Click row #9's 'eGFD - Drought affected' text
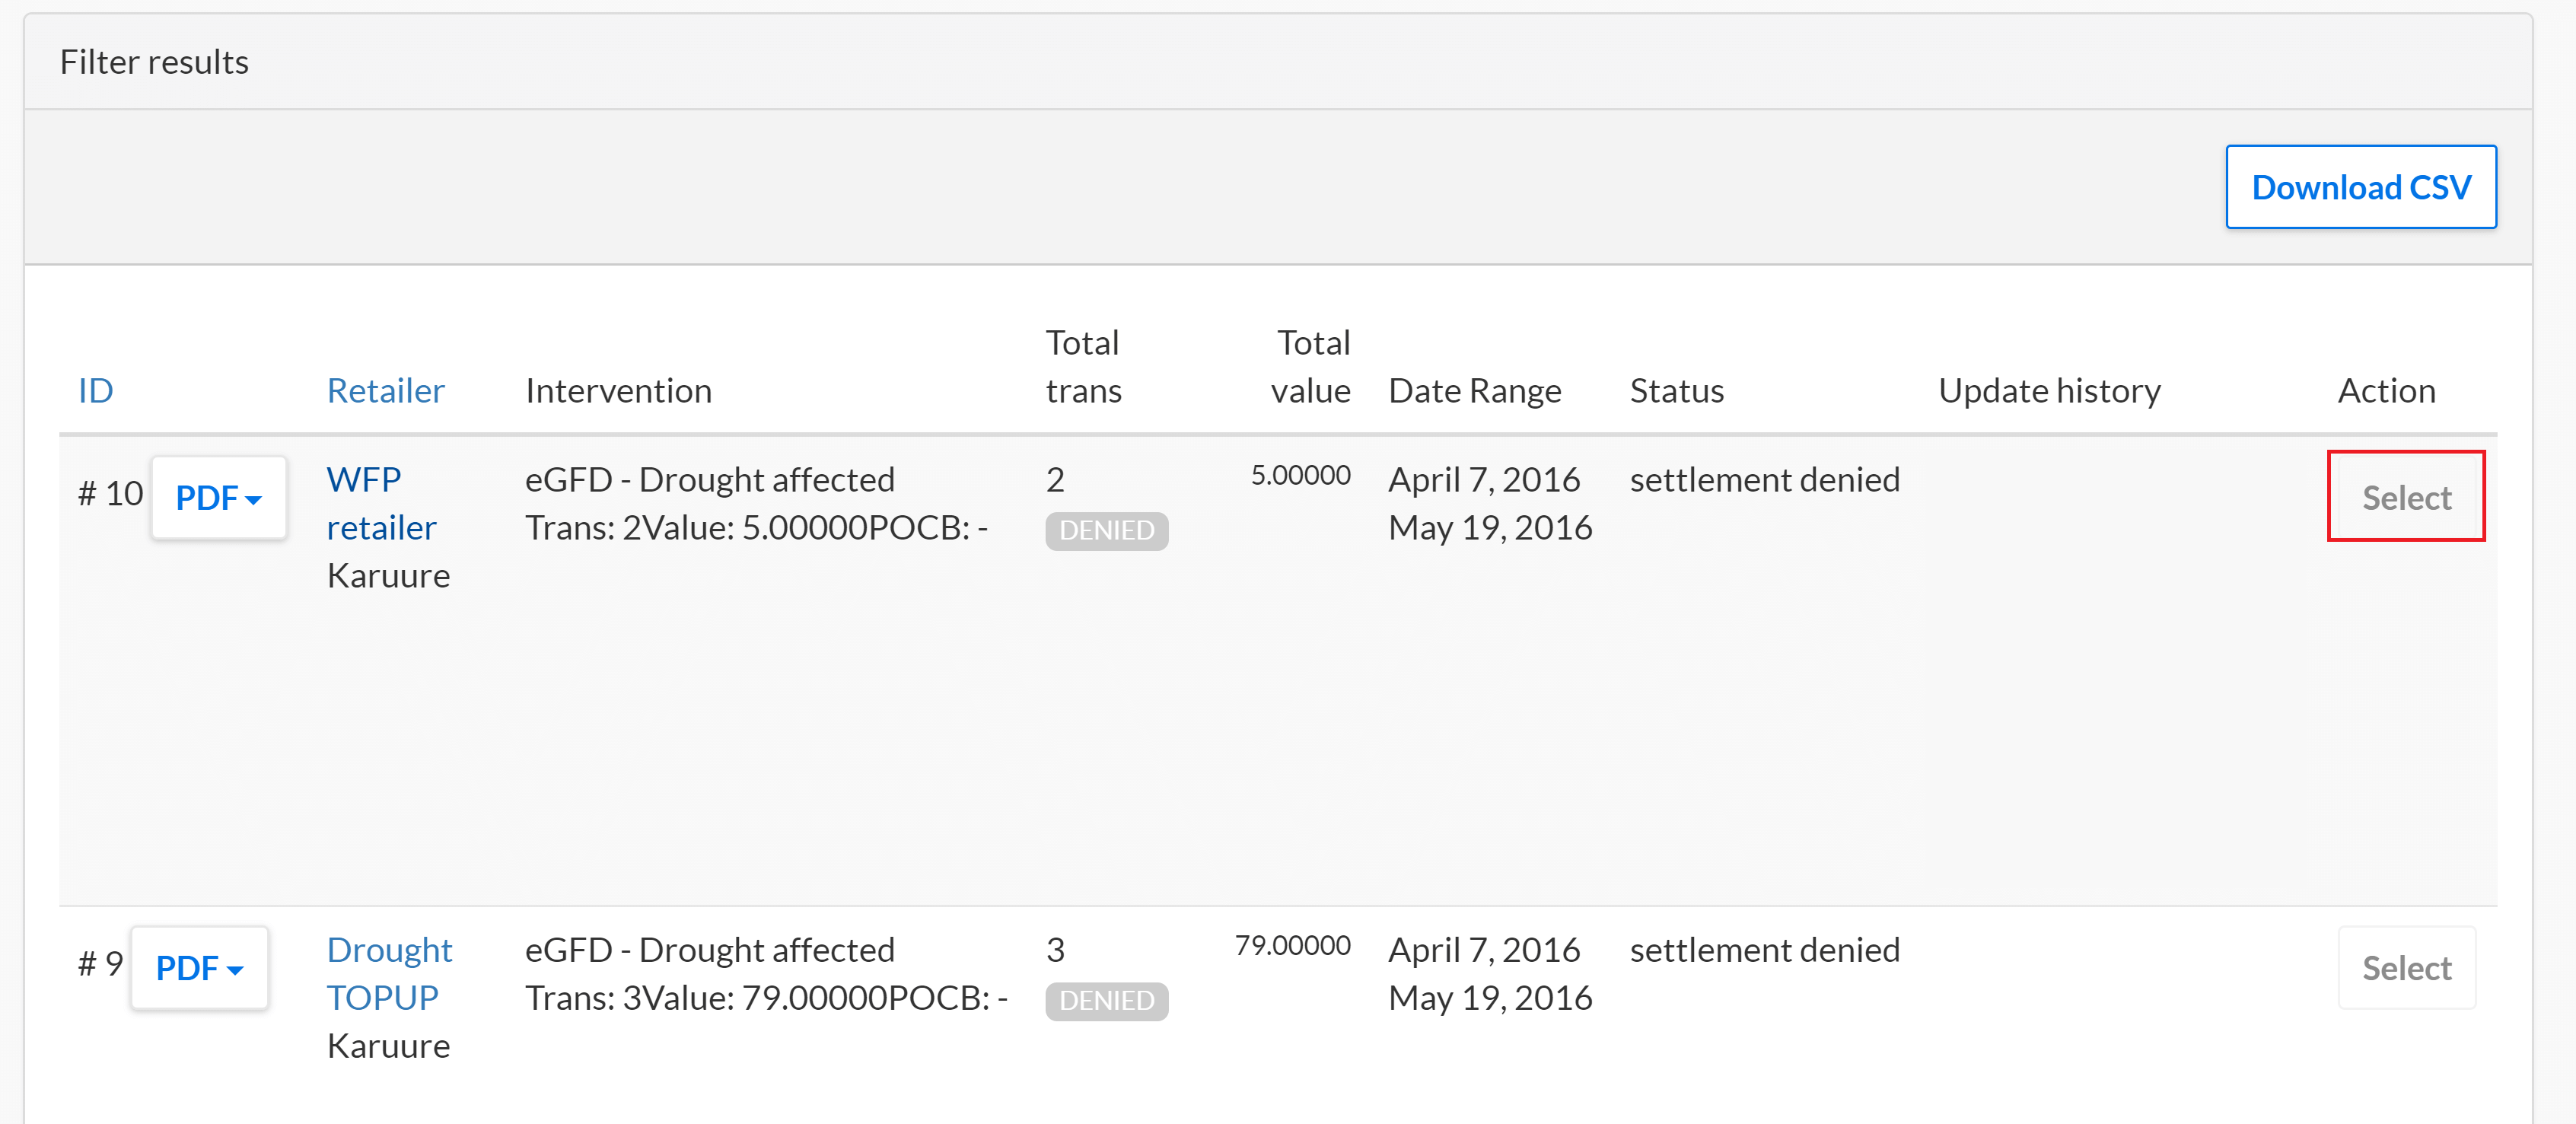Viewport: 2576px width, 1124px height. point(709,949)
